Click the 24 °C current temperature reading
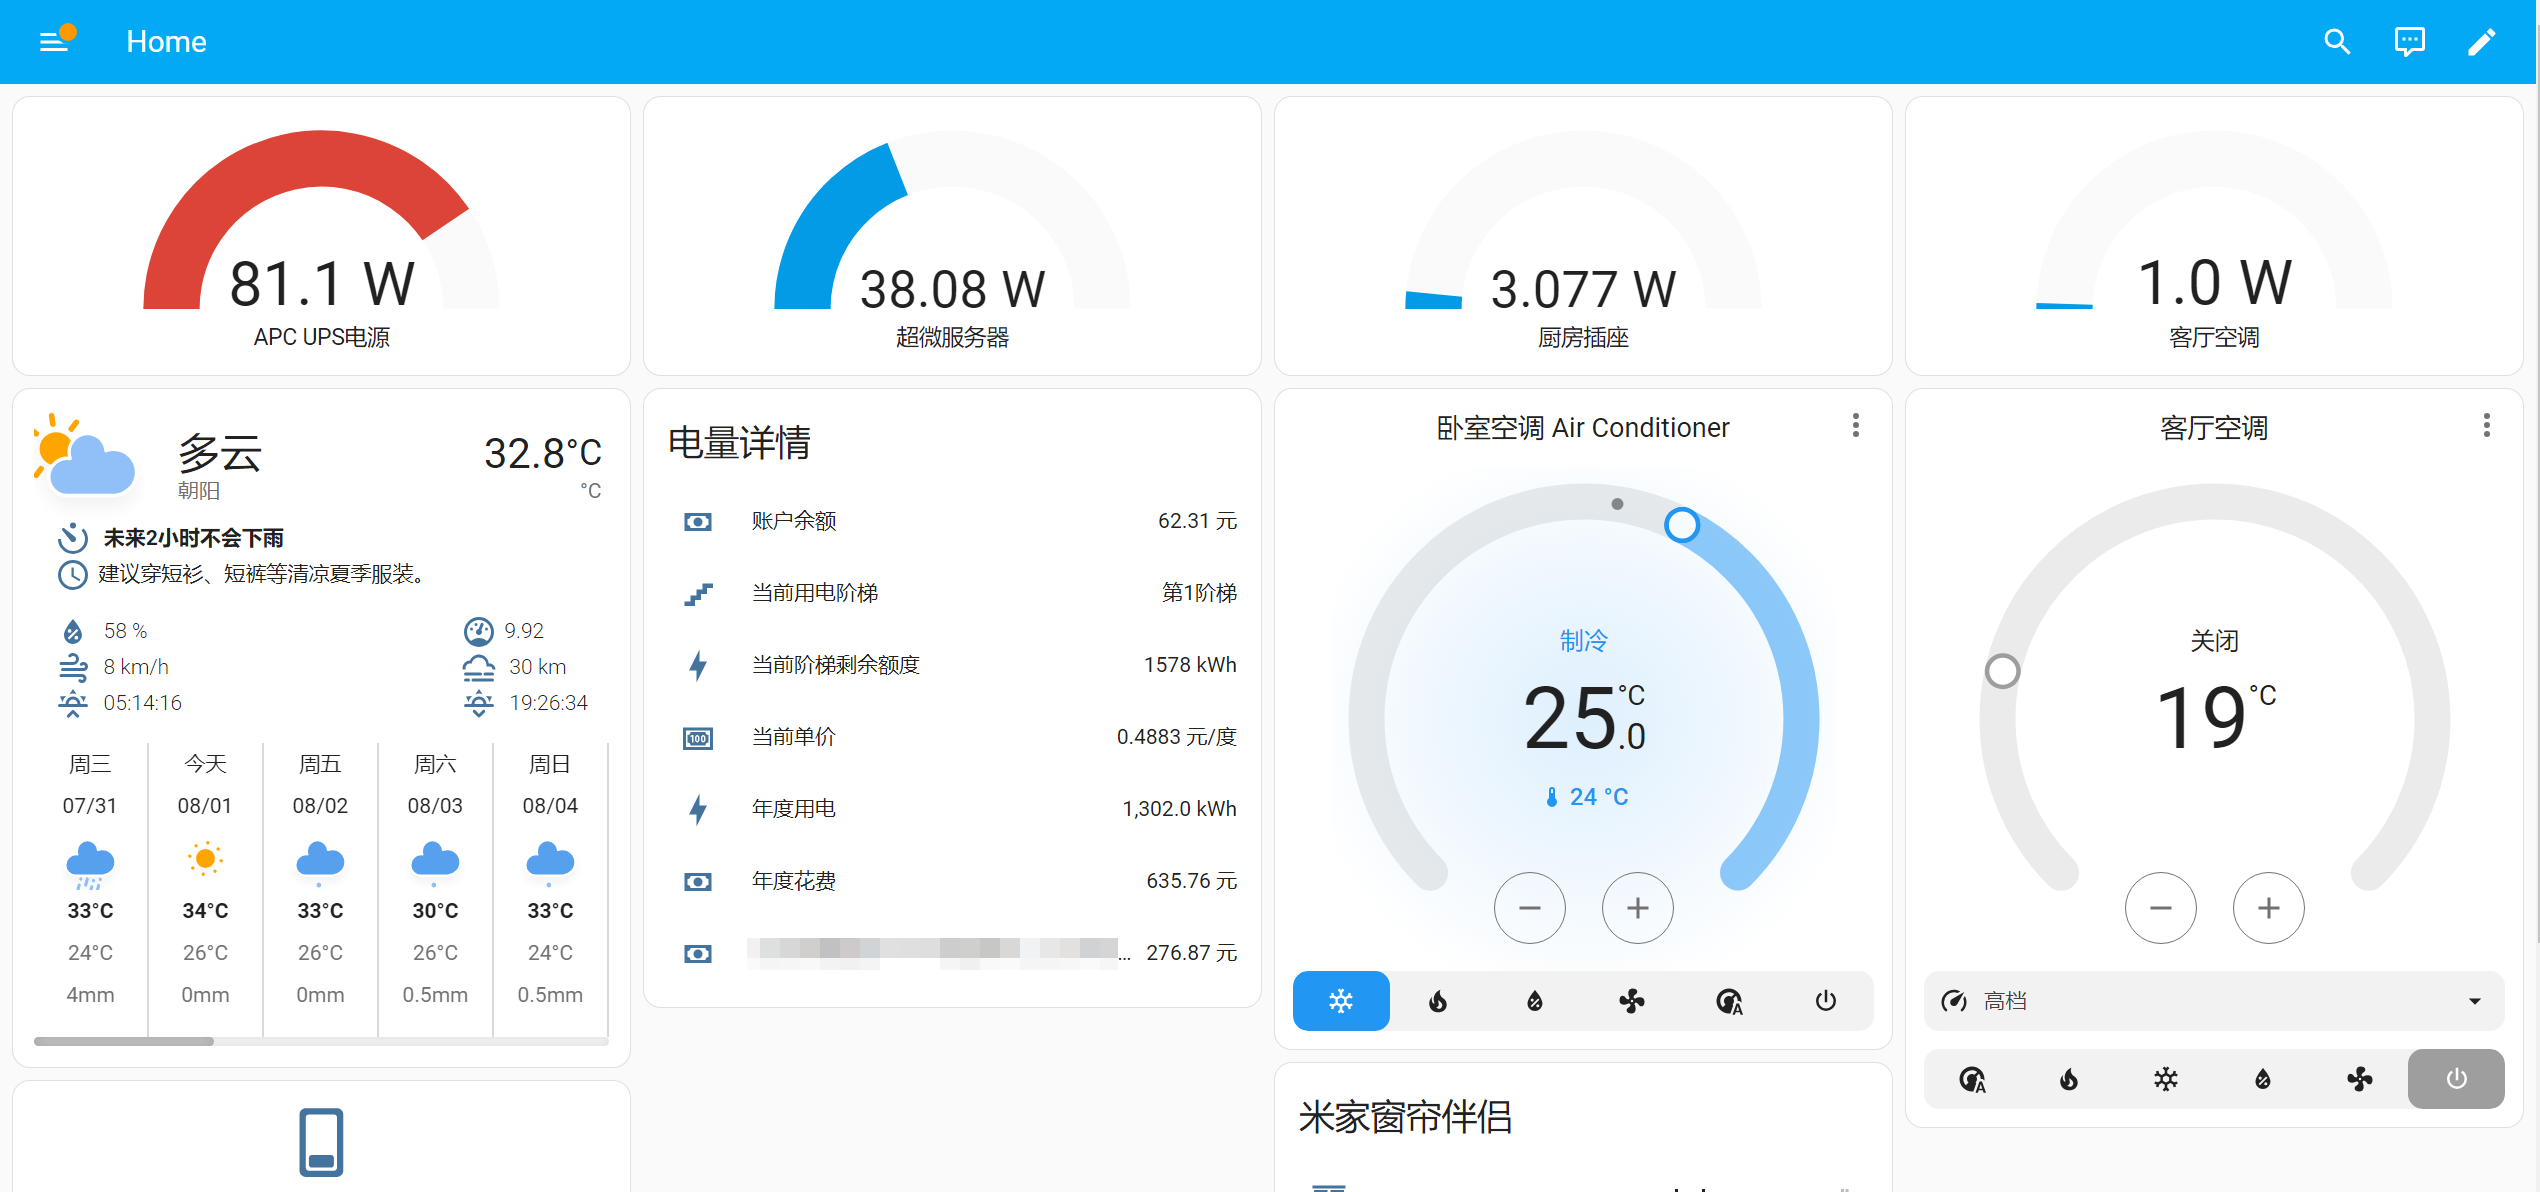Viewport: 2540px width, 1192px height. (1587, 797)
